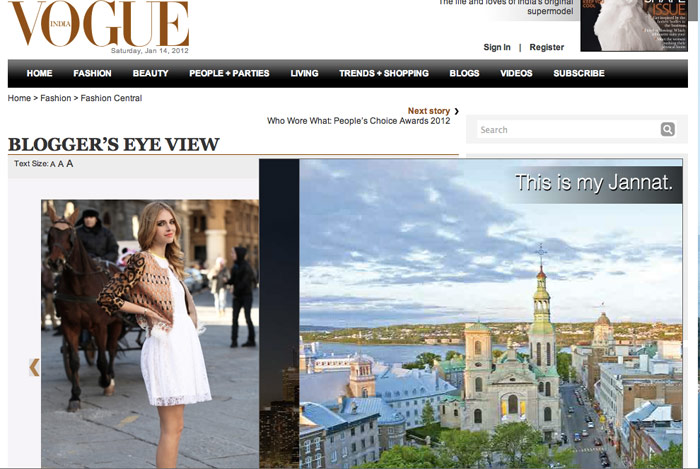The image size is (700, 469).
Task: Click the Next story arrow
Action: point(456,111)
